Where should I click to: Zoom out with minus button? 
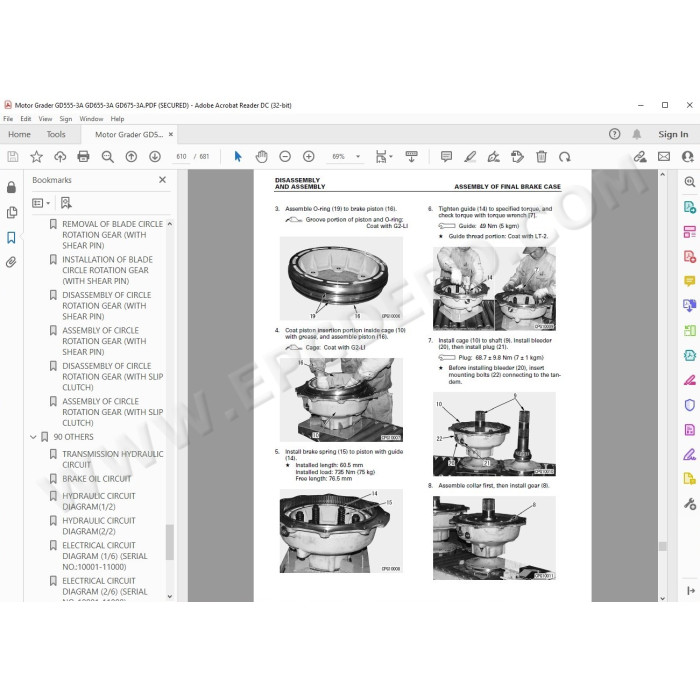pos(285,157)
